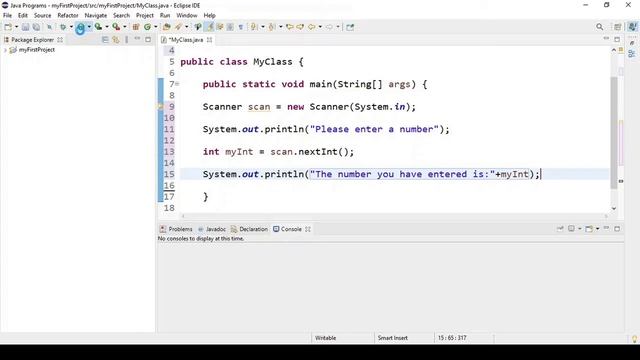Click the Writable status bar field
The height and width of the screenshot is (360, 640).
coord(325,338)
